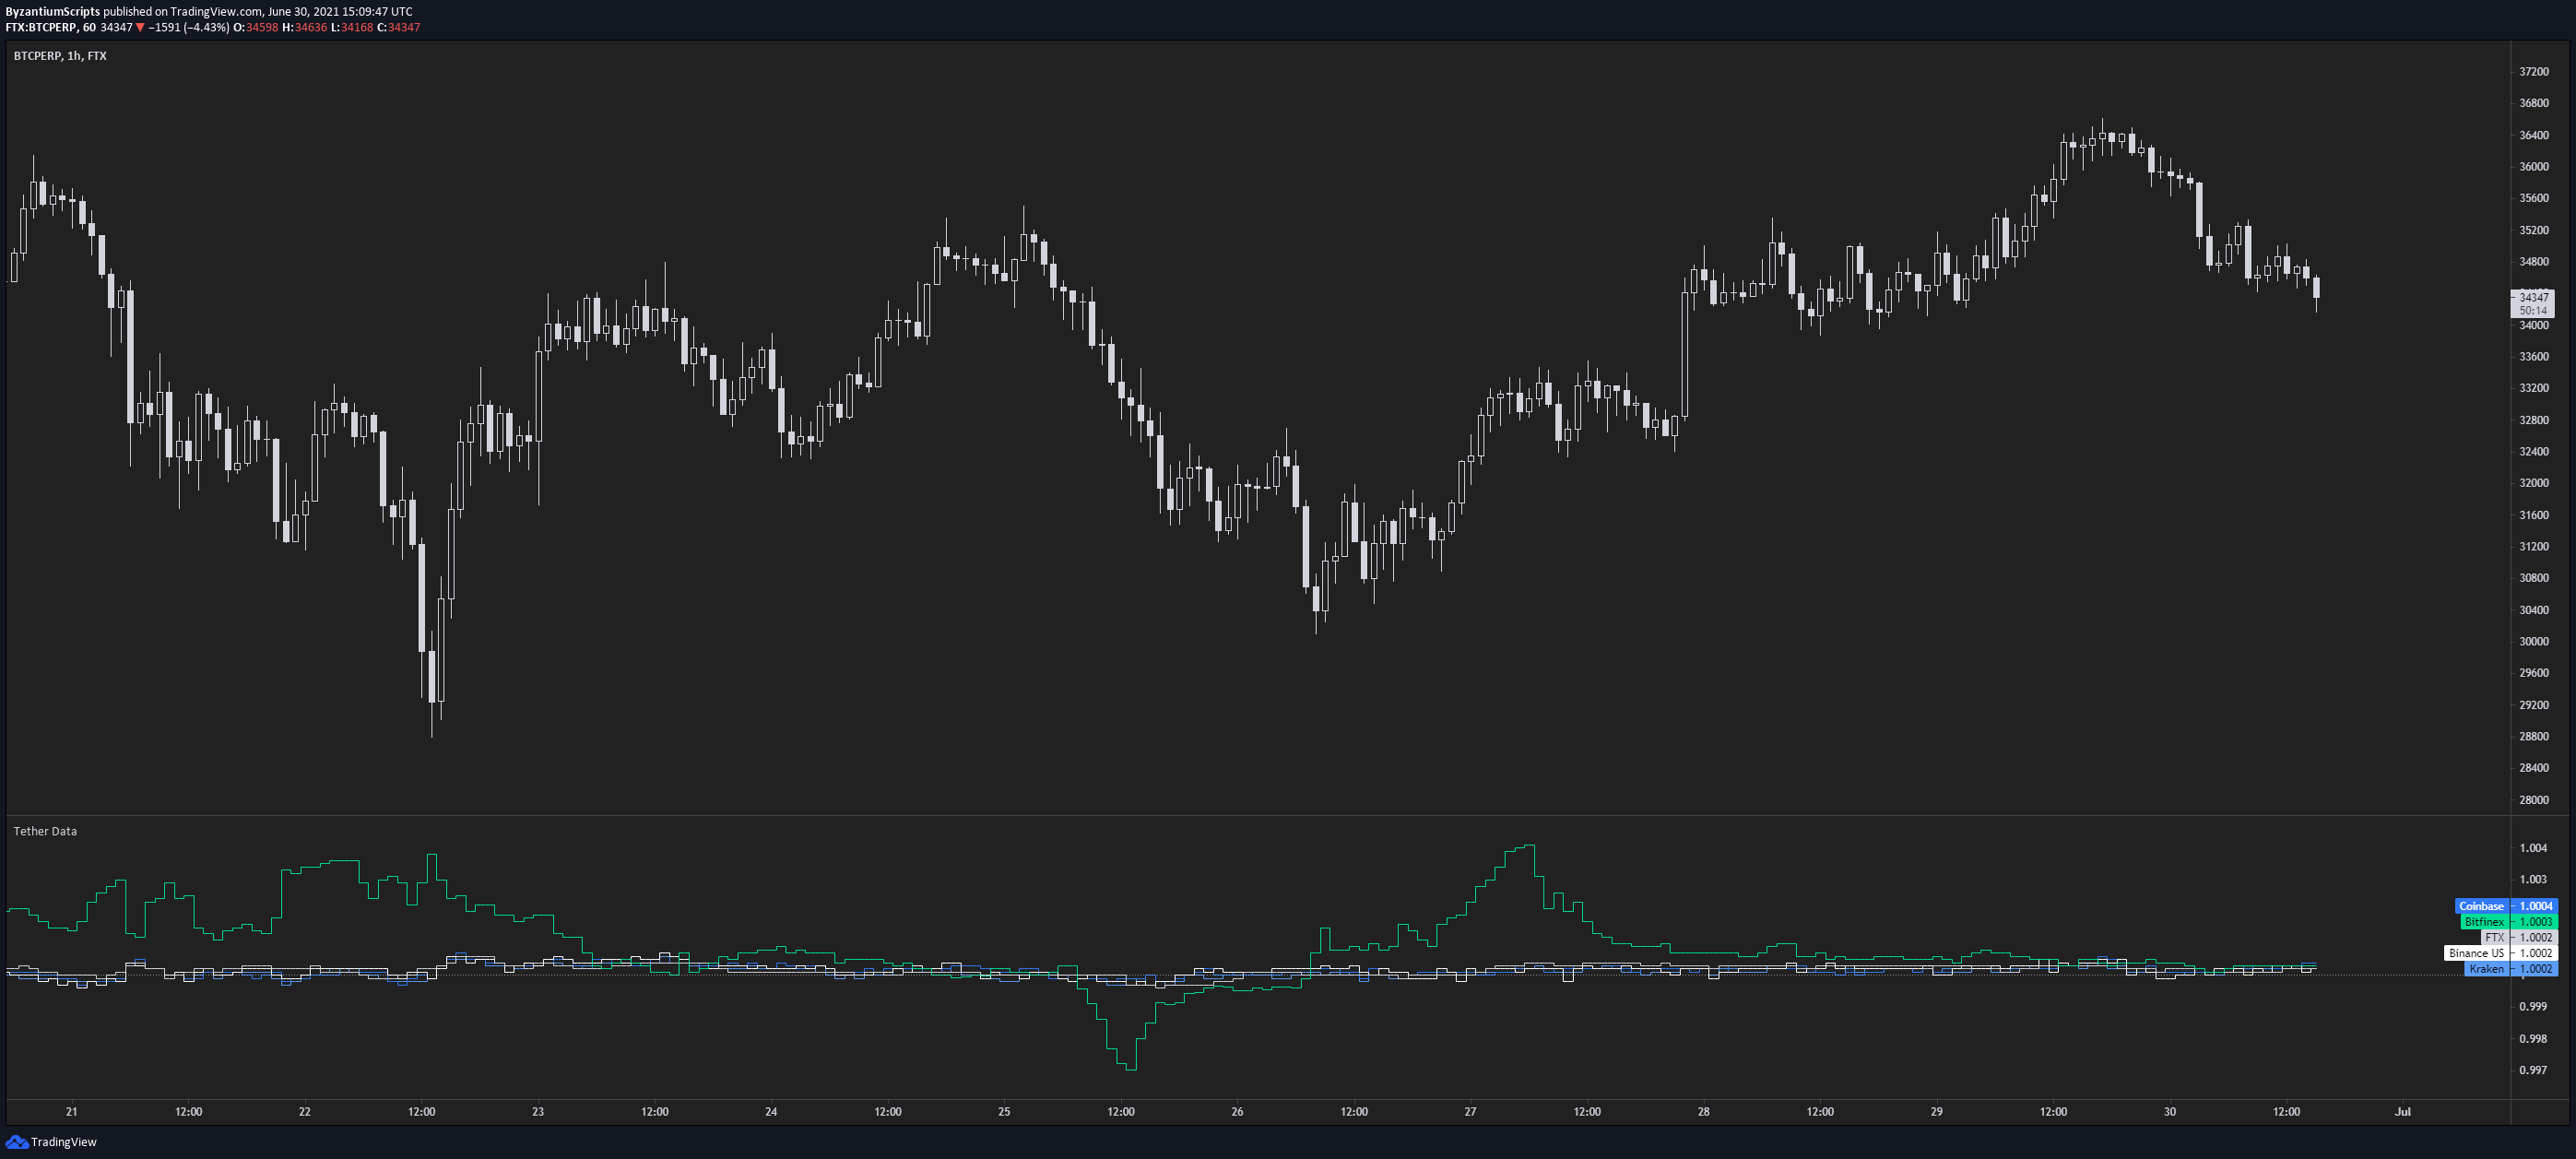Screen dimensions: 2576x1159
Task: Click the 'BTCPERP, 1h, FTX' pane legend
Action: click(x=60, y=56)
